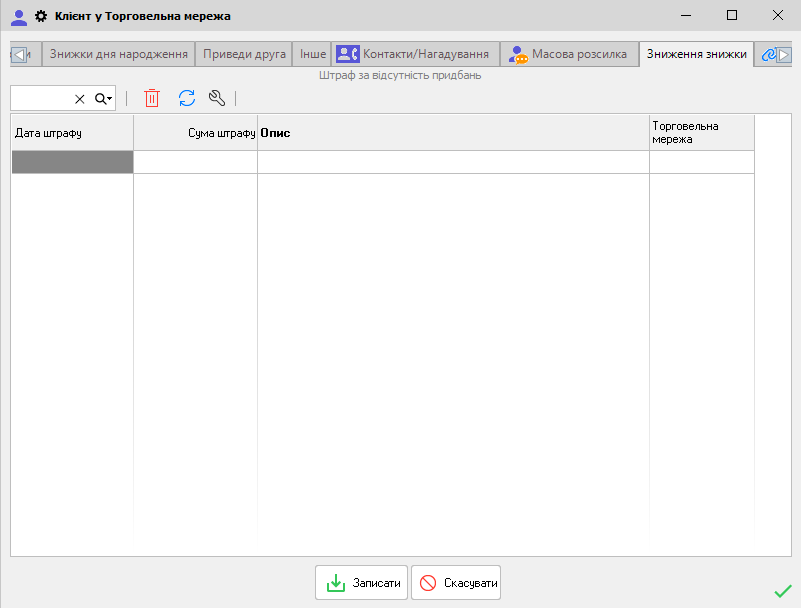801x608 pixels.
Task: Clear the search field with X
Action: pos(80,99)
